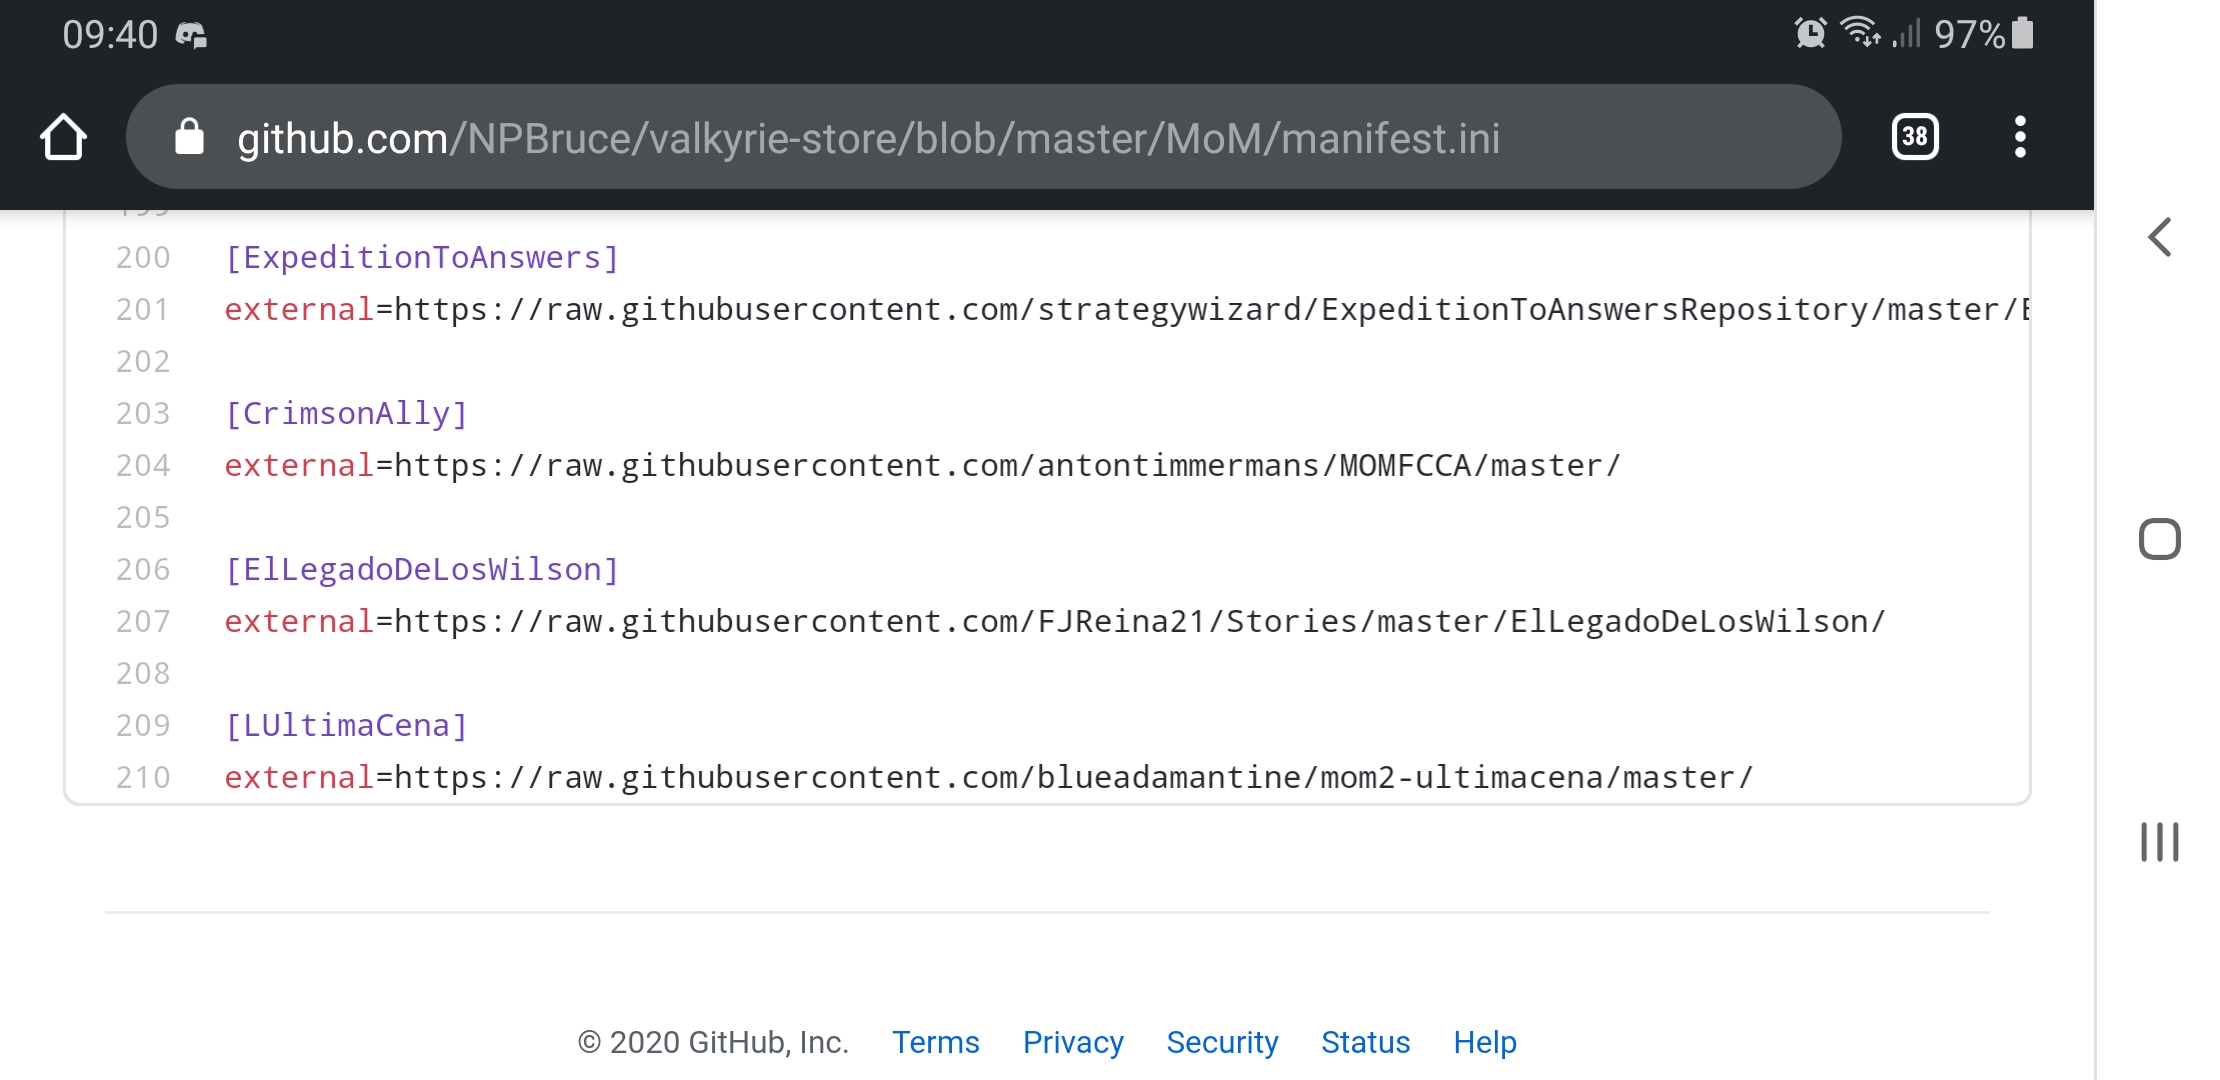This screenshot has height=1080, width=2220.
Task: Tap the 97% battery percentage
Action: [x=1969, y=35]
